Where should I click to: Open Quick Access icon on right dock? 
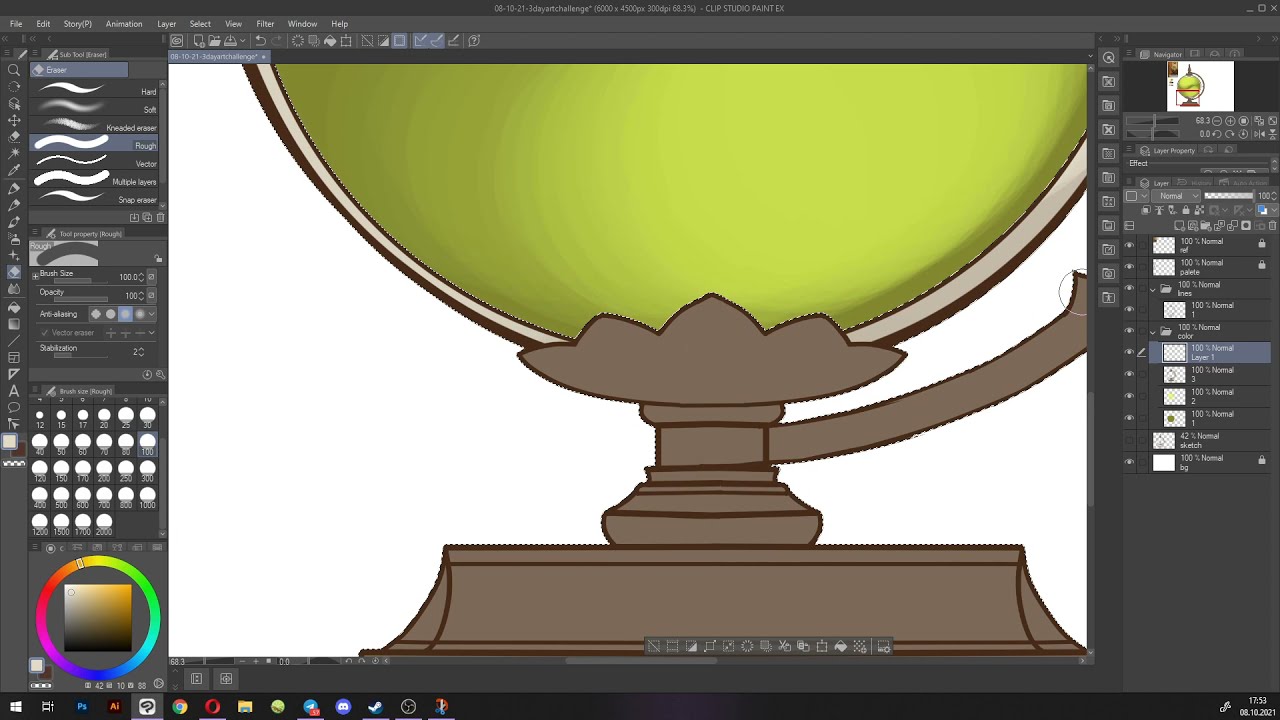tap(1109, 57)
